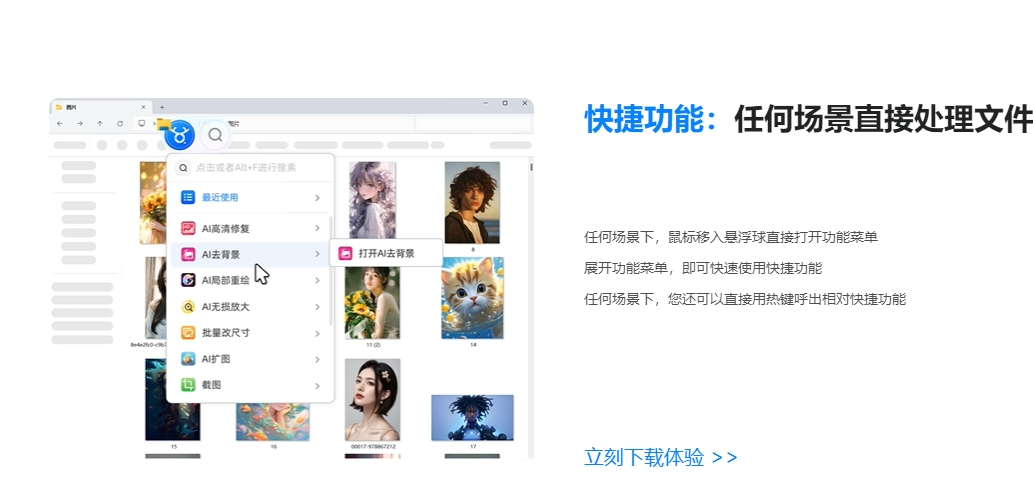Select AI局部重绘 from the menu
1033x495 pixels.
pyautogui.click(x=250, y=280)
